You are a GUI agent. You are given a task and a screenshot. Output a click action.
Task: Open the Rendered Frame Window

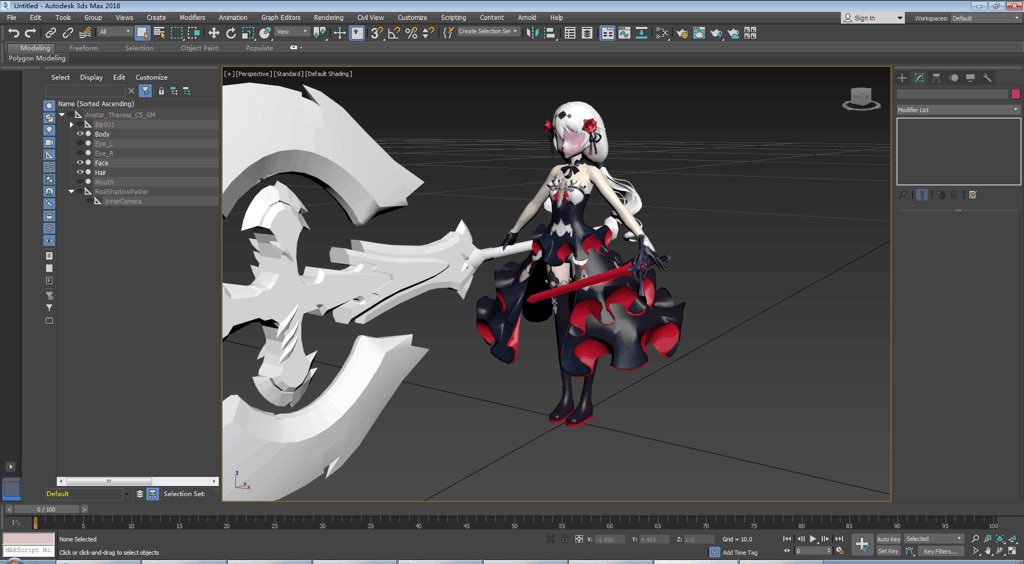[x=699, y=33]
